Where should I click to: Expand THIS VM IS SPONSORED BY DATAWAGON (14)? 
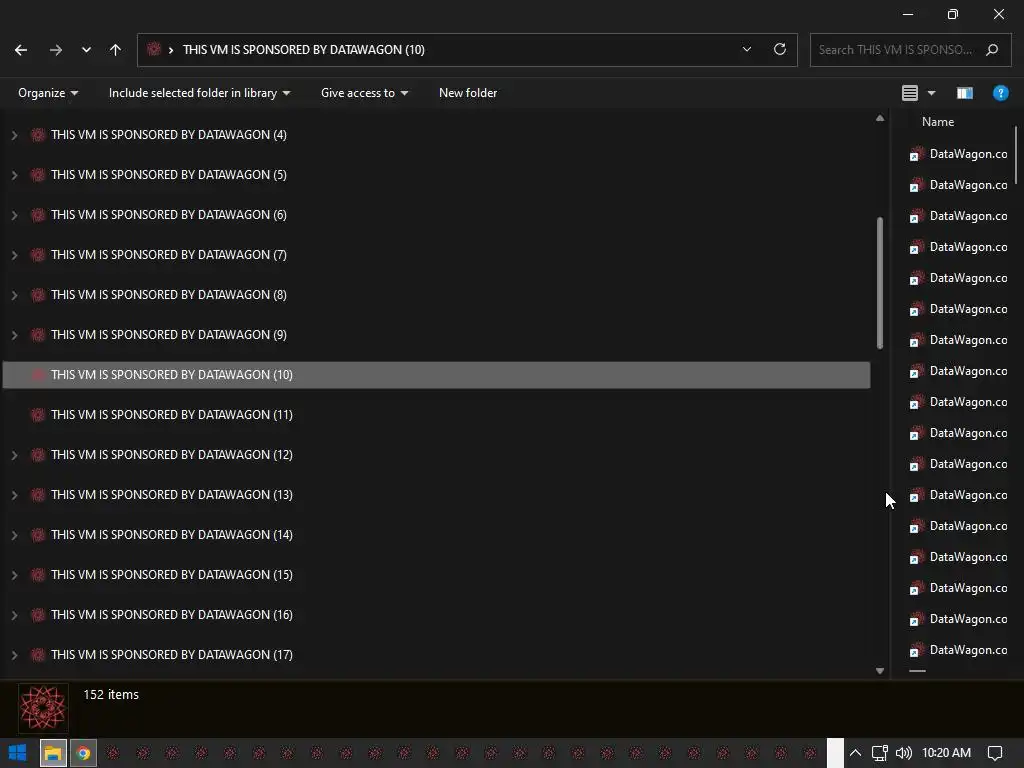click(x=14, y=536)
